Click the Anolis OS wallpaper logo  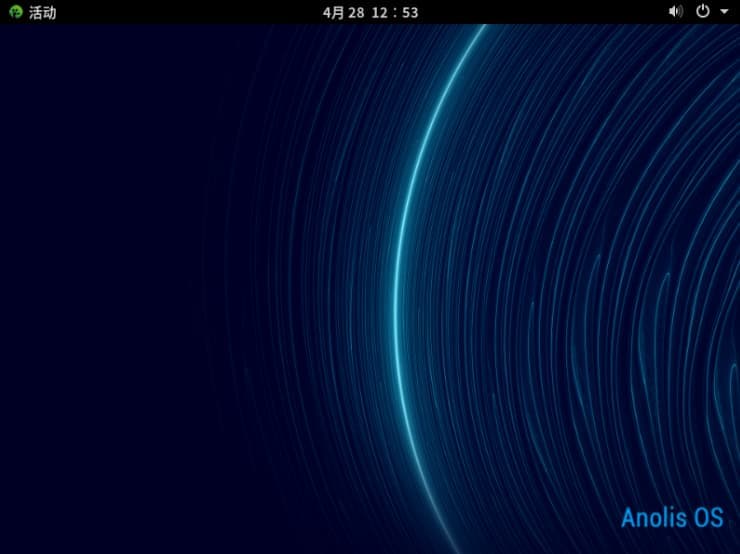pyautogui.click(x=671, y=518)
